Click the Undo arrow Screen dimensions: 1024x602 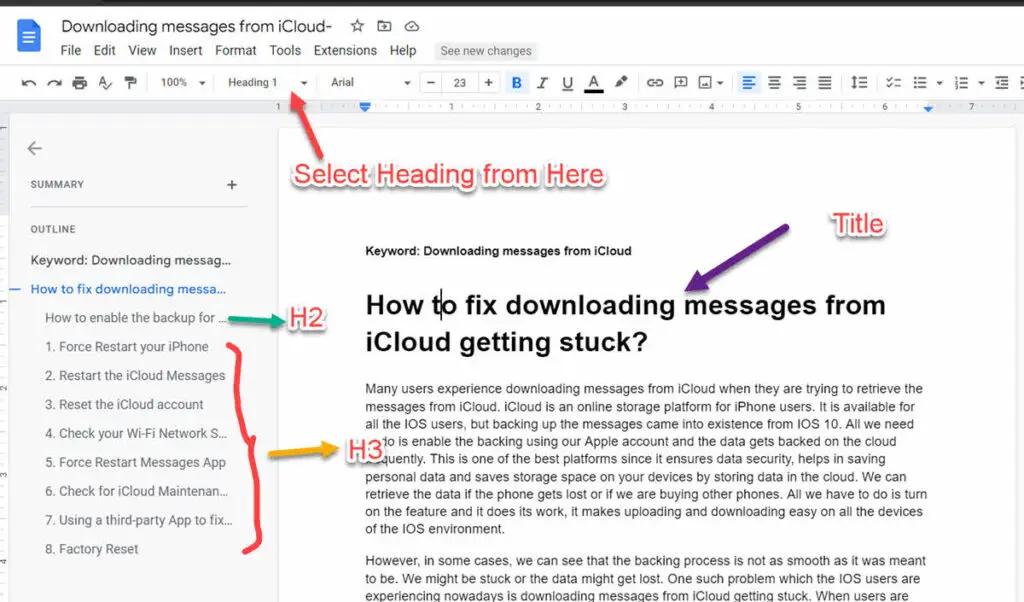tap(29, 83)
